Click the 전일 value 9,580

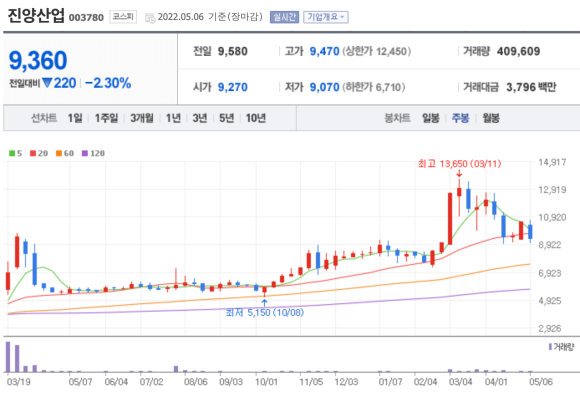232,51
